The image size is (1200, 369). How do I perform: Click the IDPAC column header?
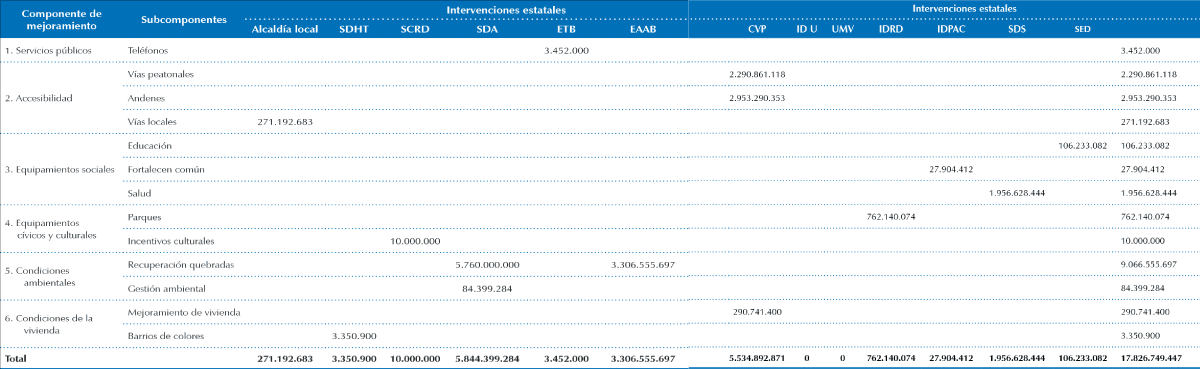pos(952,29)
